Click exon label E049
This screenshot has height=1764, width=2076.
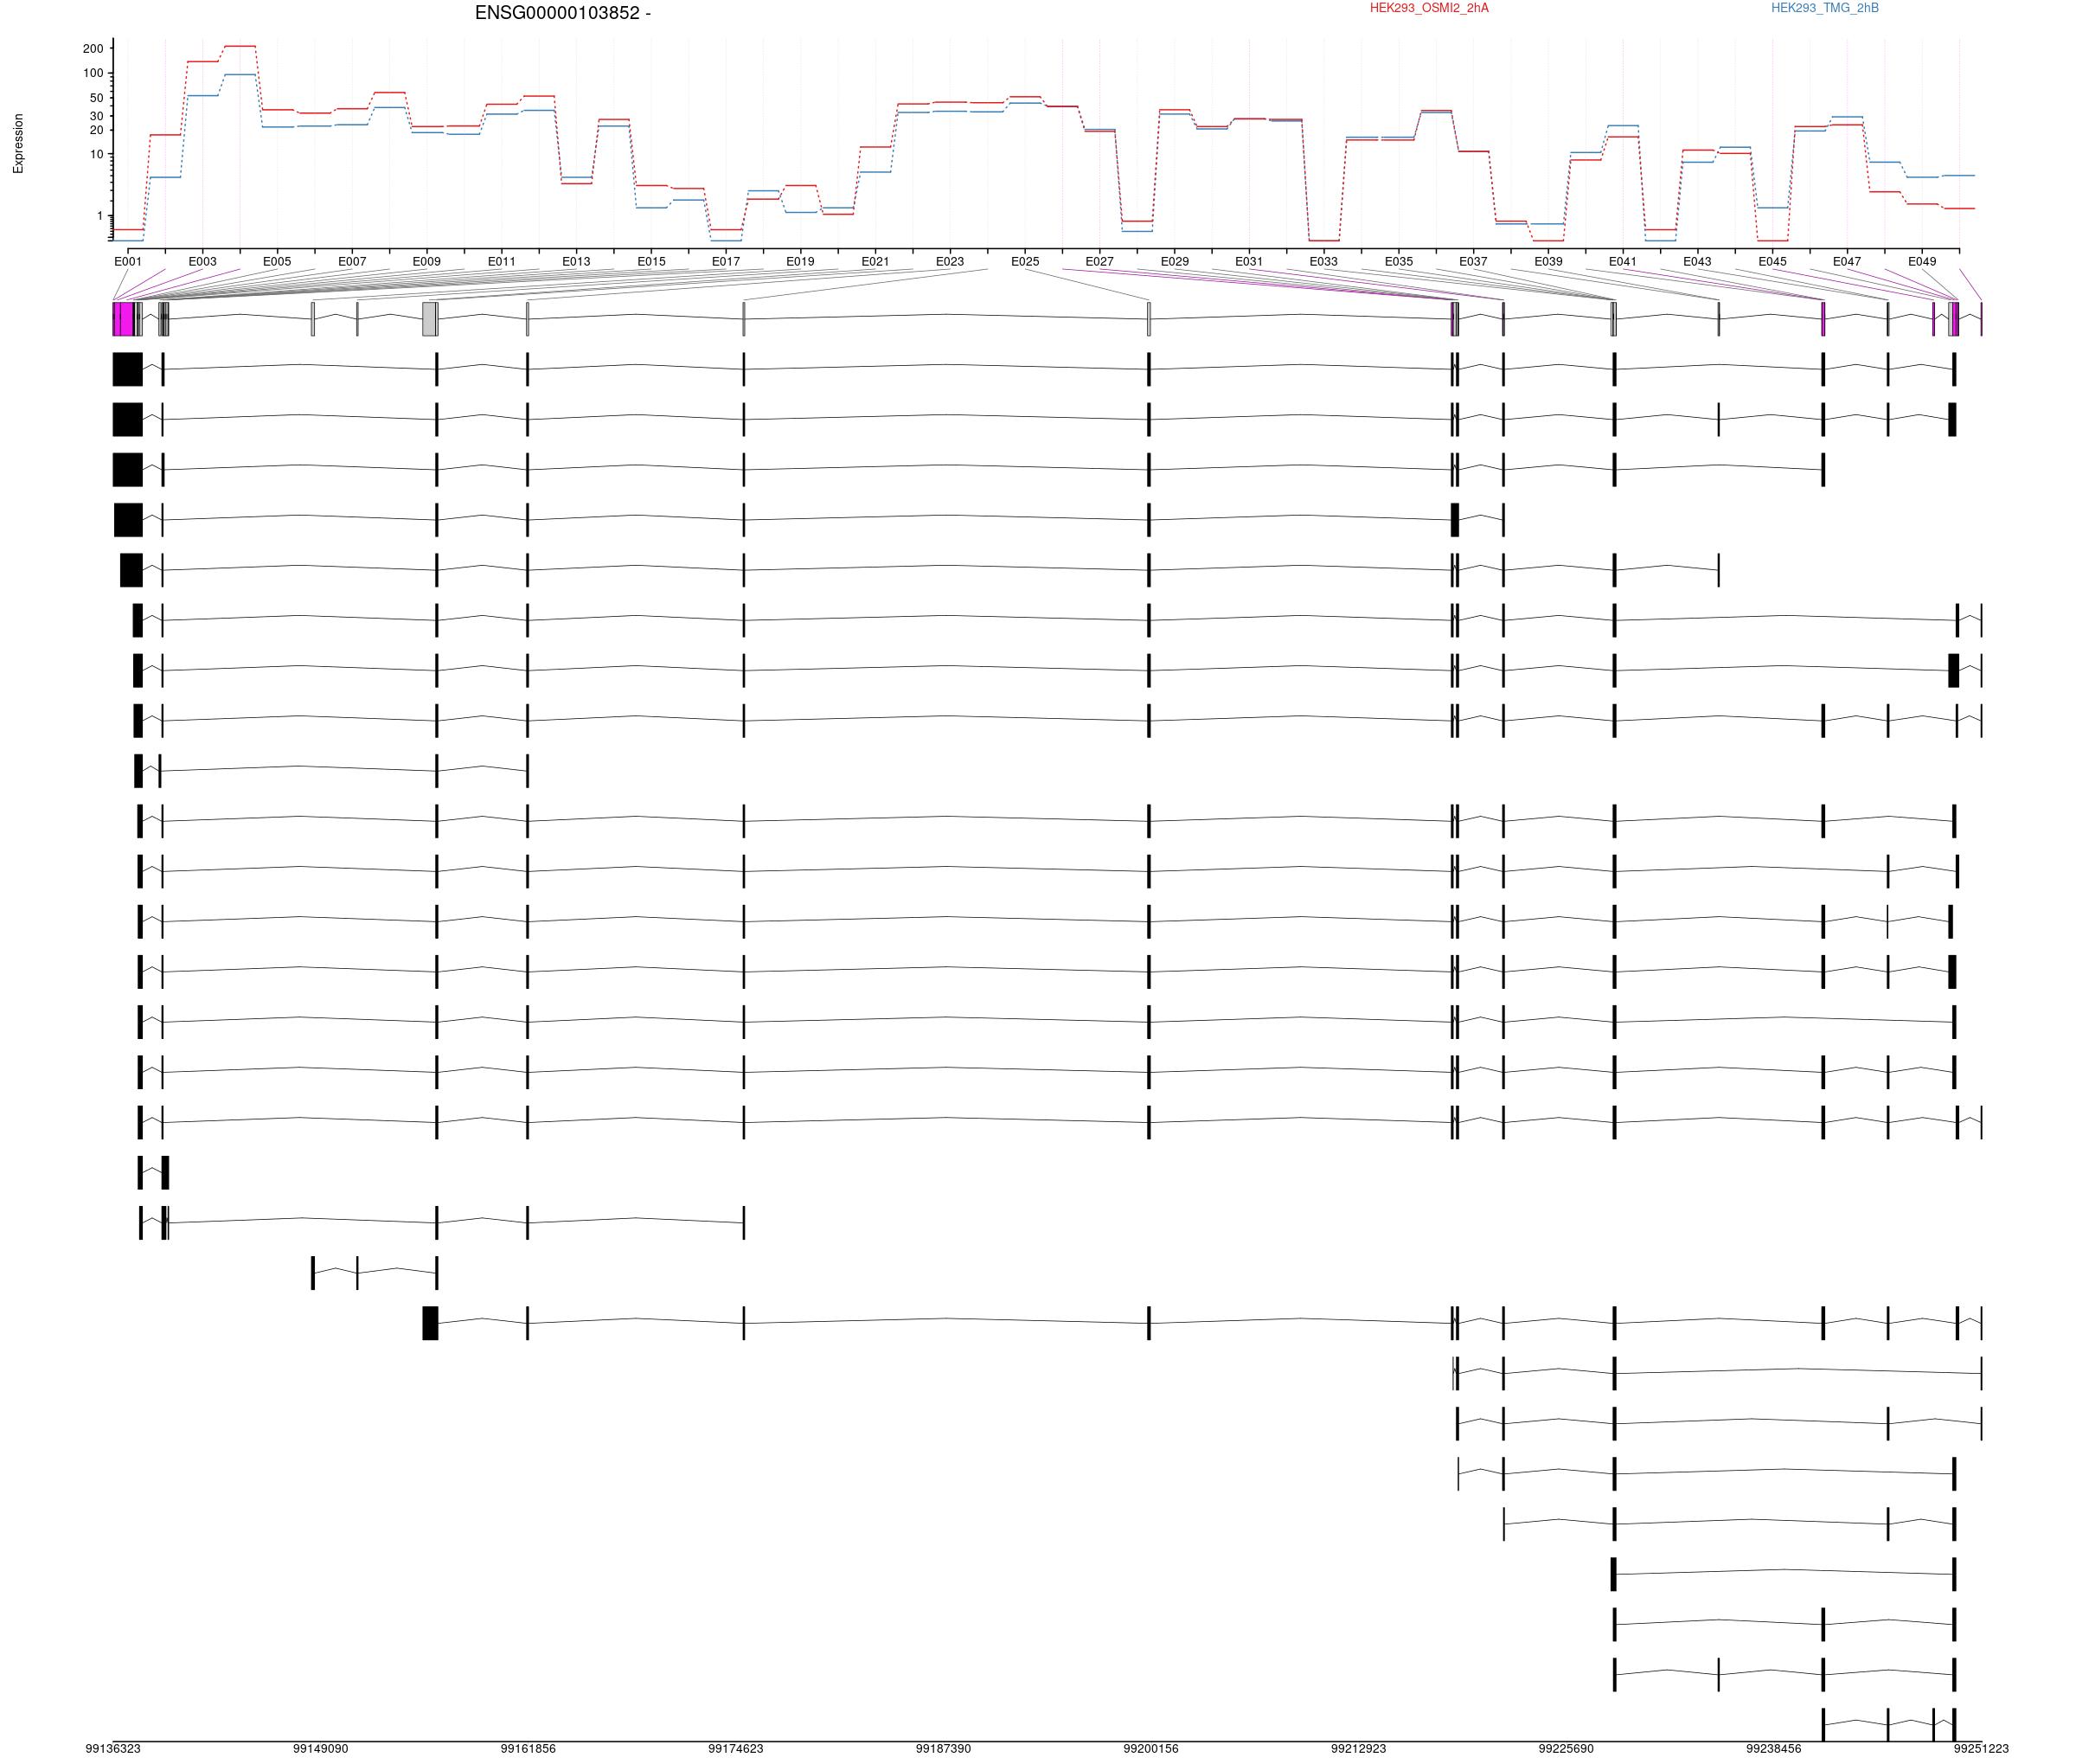[1922, 262]
